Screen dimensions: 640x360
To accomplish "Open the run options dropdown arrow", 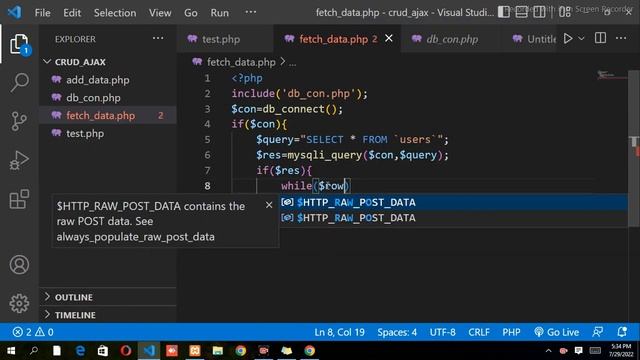I will 581,39.
